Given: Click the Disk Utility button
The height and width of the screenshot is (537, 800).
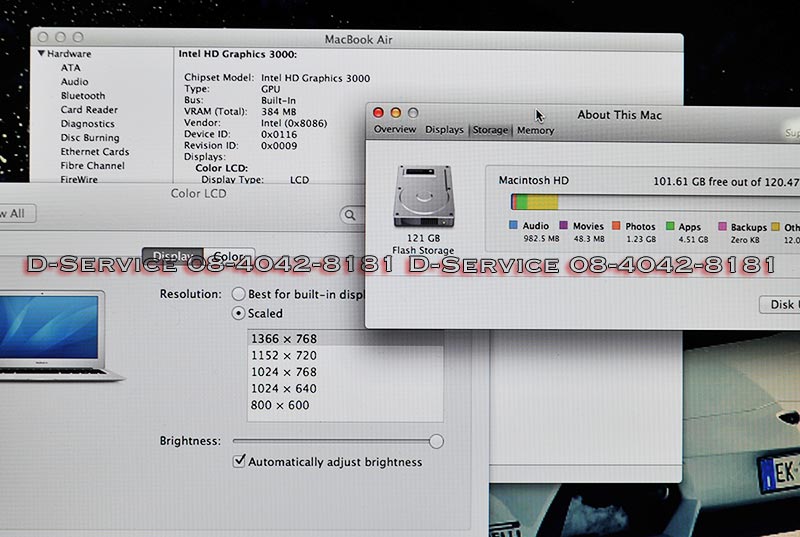Looking at the screenshot, I should click(x=780, y=304).
